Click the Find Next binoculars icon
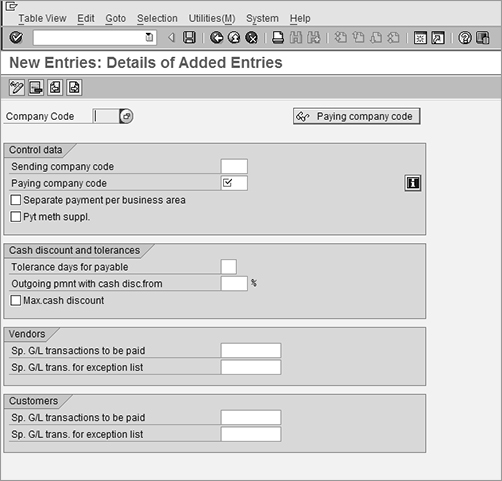The width and height of the screenshot is (502, 481). pos(314,38)
